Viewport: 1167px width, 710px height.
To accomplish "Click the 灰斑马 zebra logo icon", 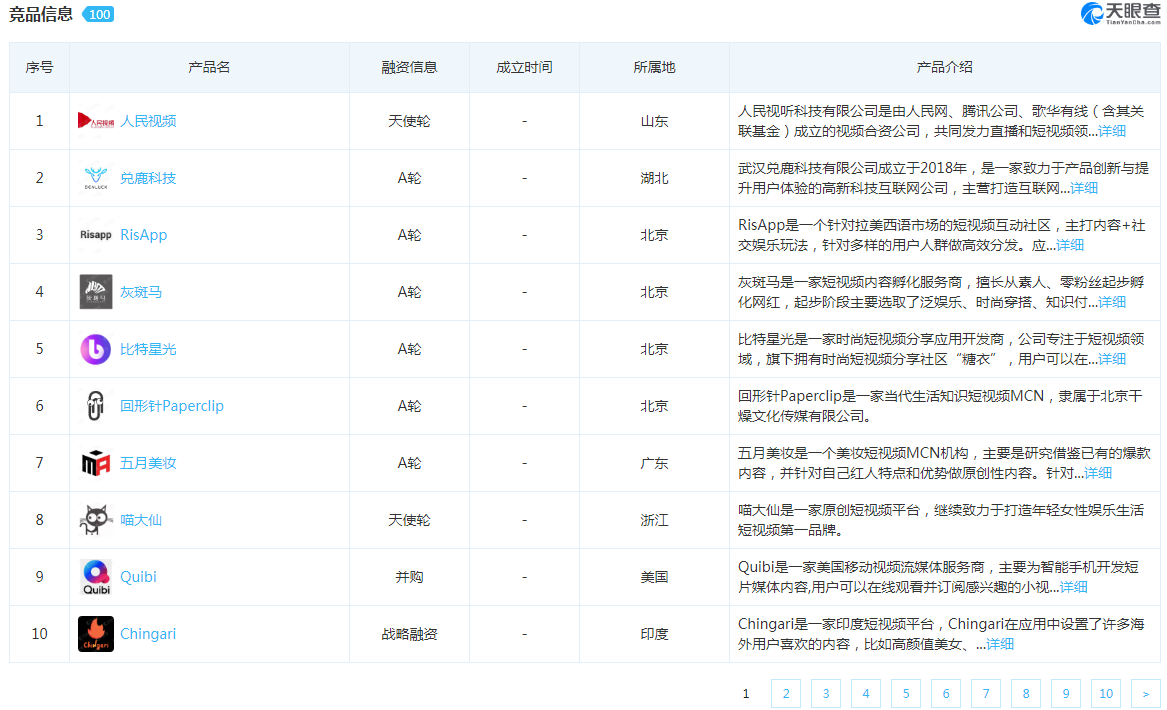I will (x=95, y=292).
